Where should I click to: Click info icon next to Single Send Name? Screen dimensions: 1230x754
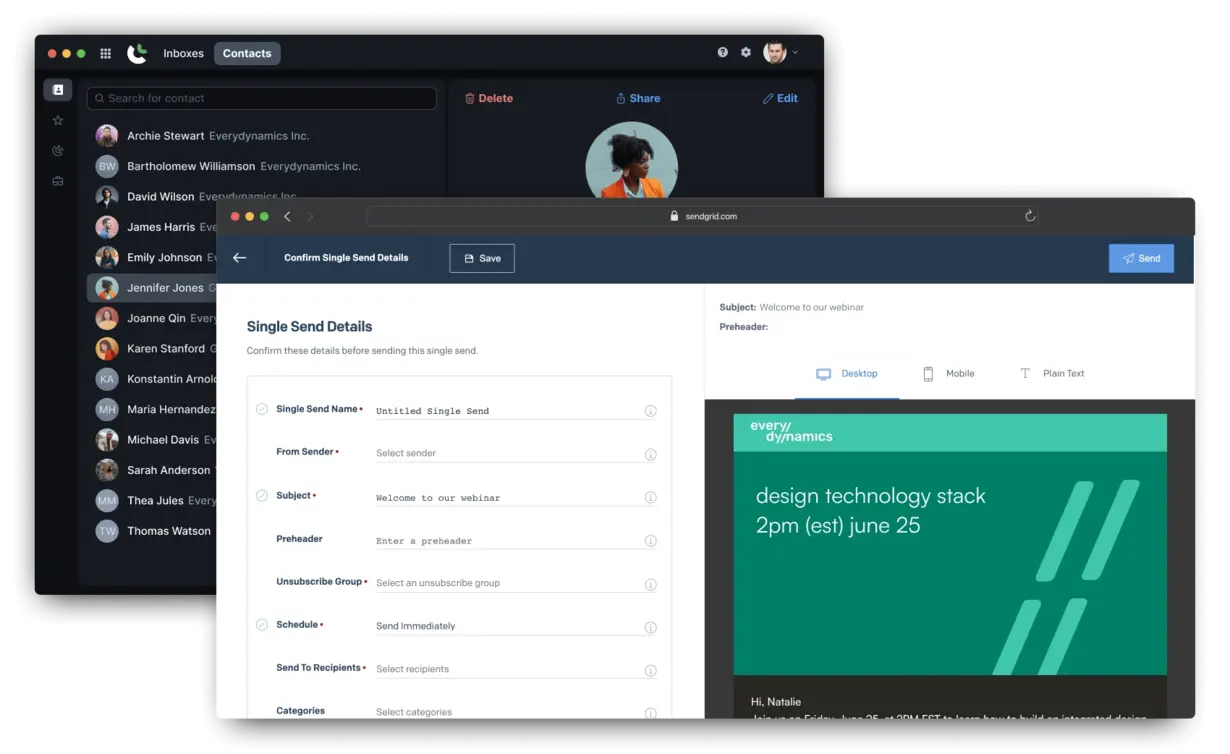[x=650, y=411]
